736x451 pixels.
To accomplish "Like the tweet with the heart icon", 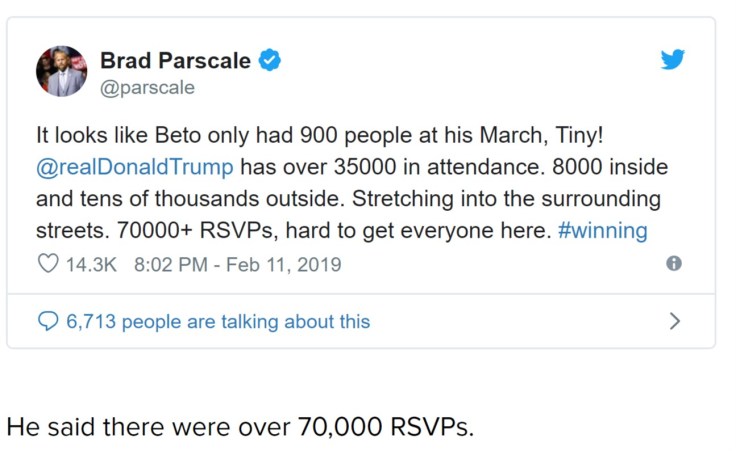I will pyautogui.click(x=47, y=265).
